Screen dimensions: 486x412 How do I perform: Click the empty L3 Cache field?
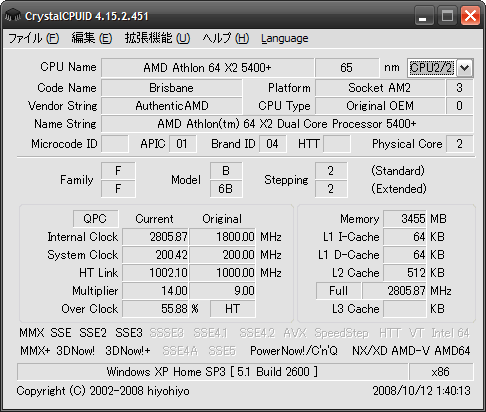pyautogui.click(x=405, y=309)
